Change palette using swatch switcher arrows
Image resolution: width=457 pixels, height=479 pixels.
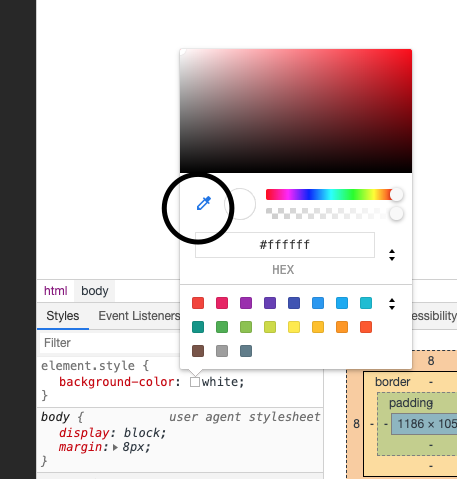click(x=392, y=304)
